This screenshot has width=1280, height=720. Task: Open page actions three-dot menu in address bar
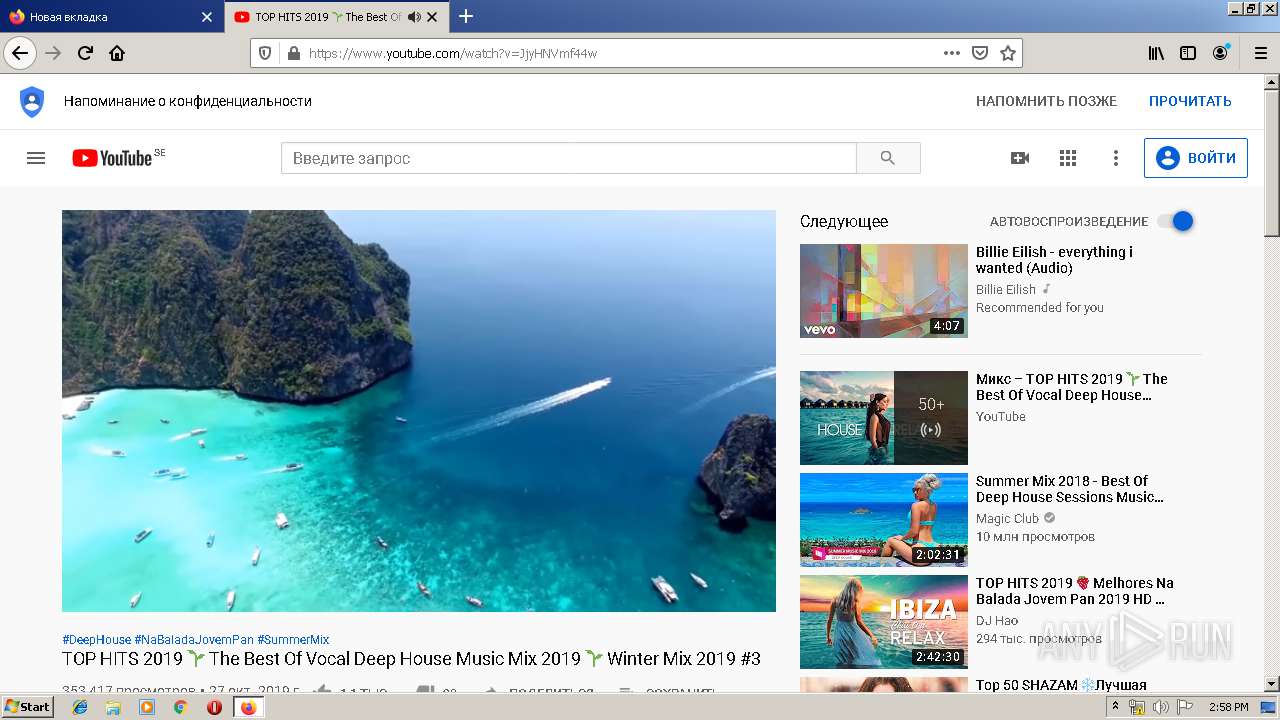(x=952, y=53)
